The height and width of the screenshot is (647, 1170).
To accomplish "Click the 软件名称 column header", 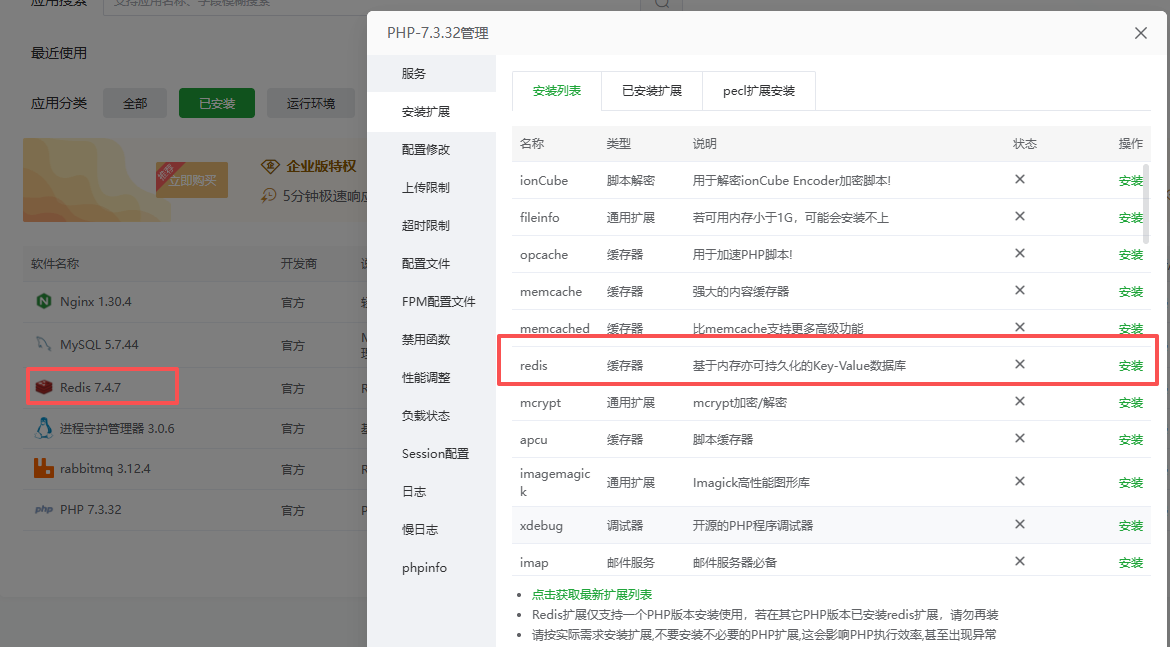I will coord(54,263).
